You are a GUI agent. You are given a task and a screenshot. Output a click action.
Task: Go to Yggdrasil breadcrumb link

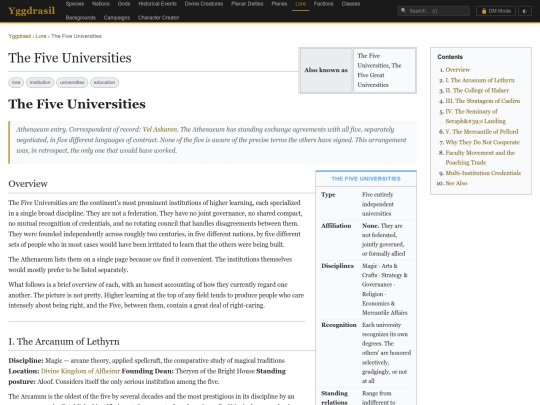point(20,36)
